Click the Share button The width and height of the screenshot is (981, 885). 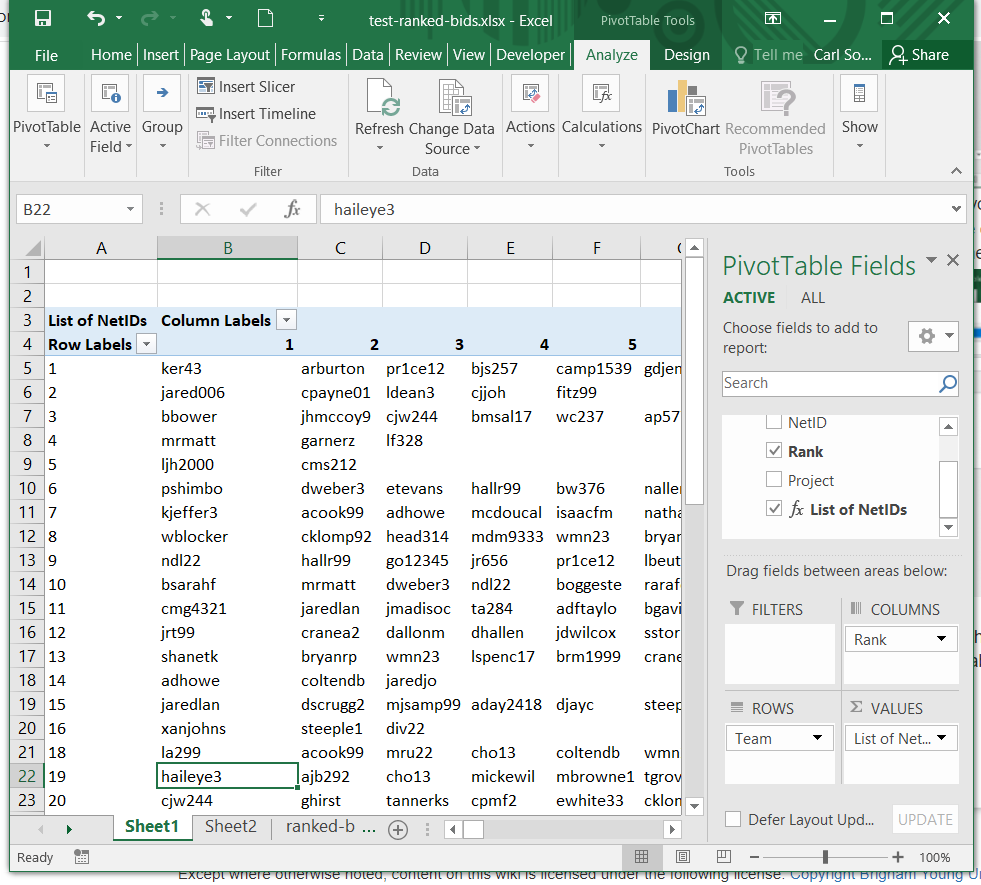919,55
